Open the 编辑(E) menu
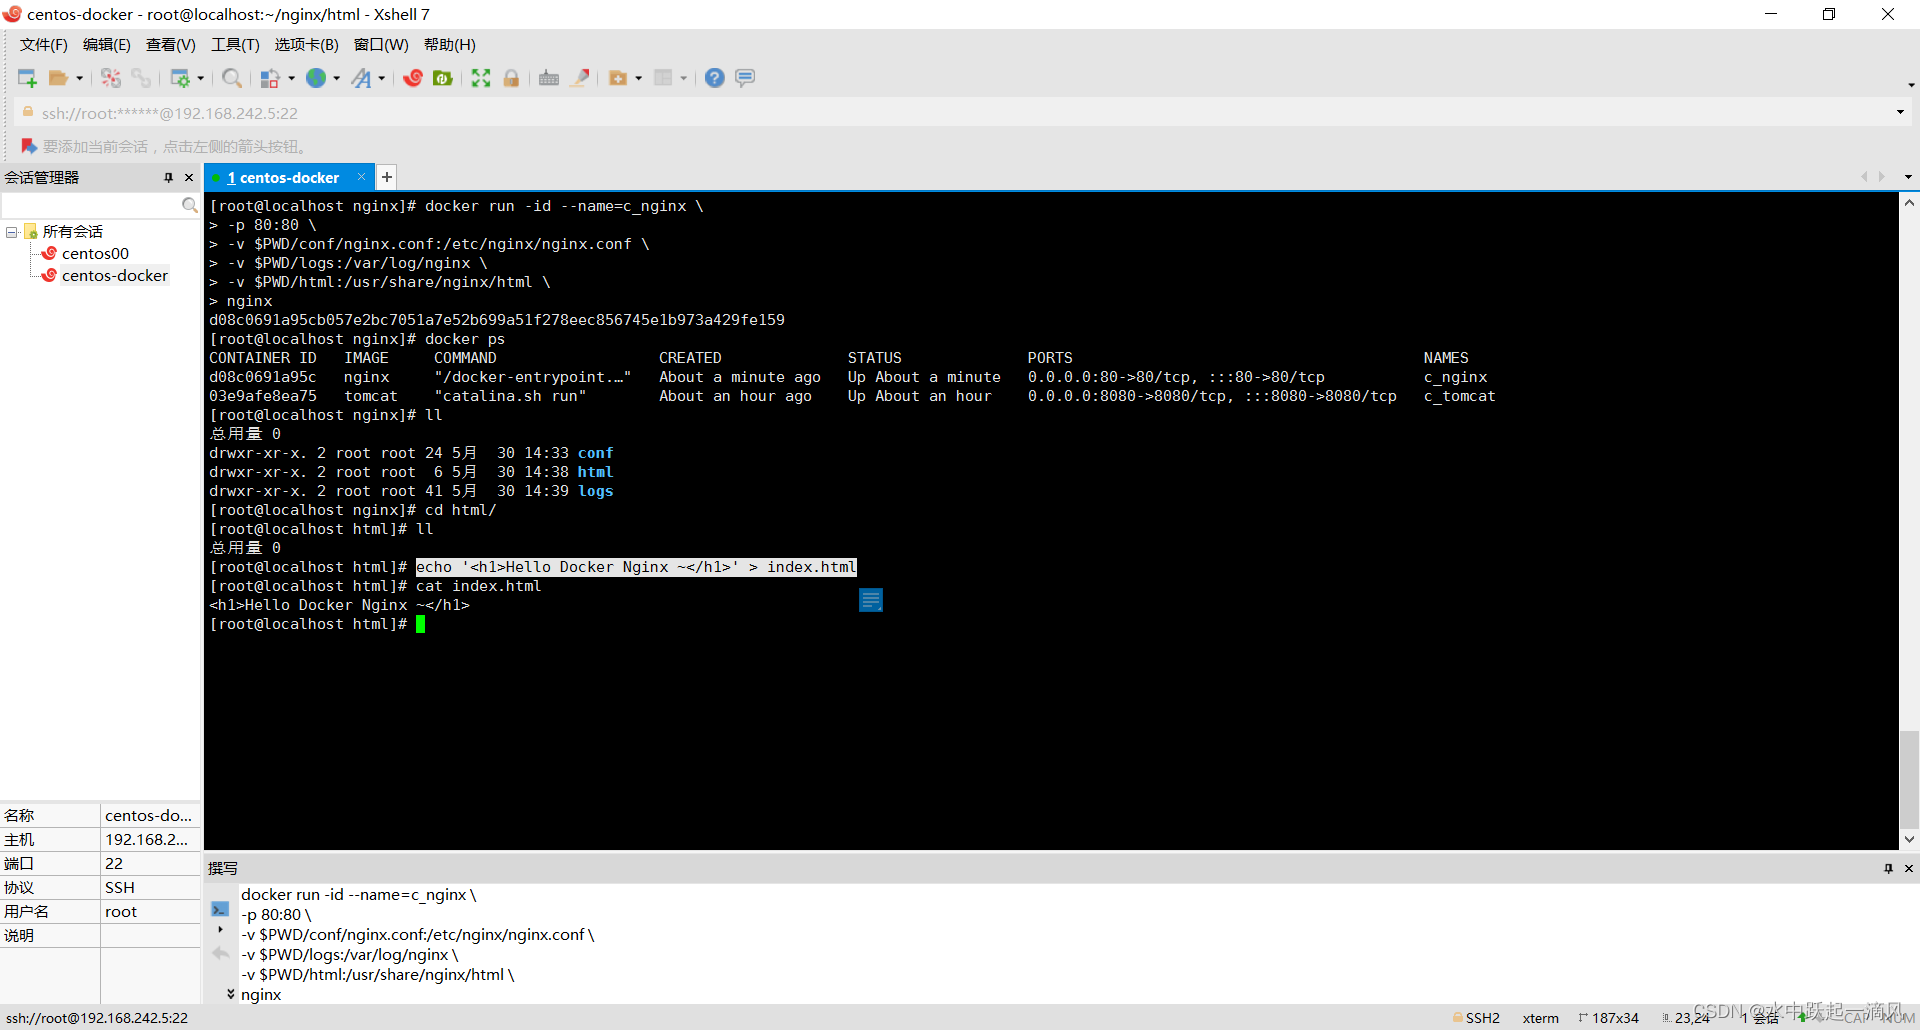The image size is (1920, 1030). point(106,44)
